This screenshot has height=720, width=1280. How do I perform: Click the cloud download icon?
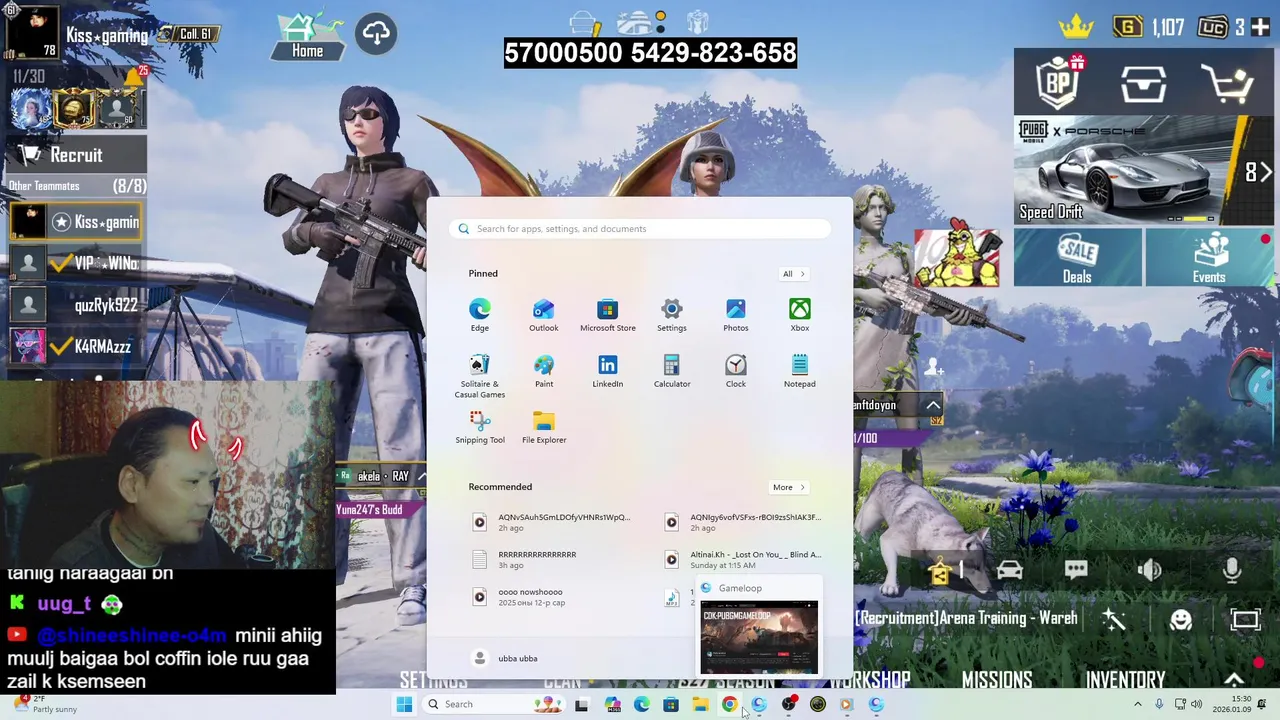pyautogui.click(x=376, y=34)
